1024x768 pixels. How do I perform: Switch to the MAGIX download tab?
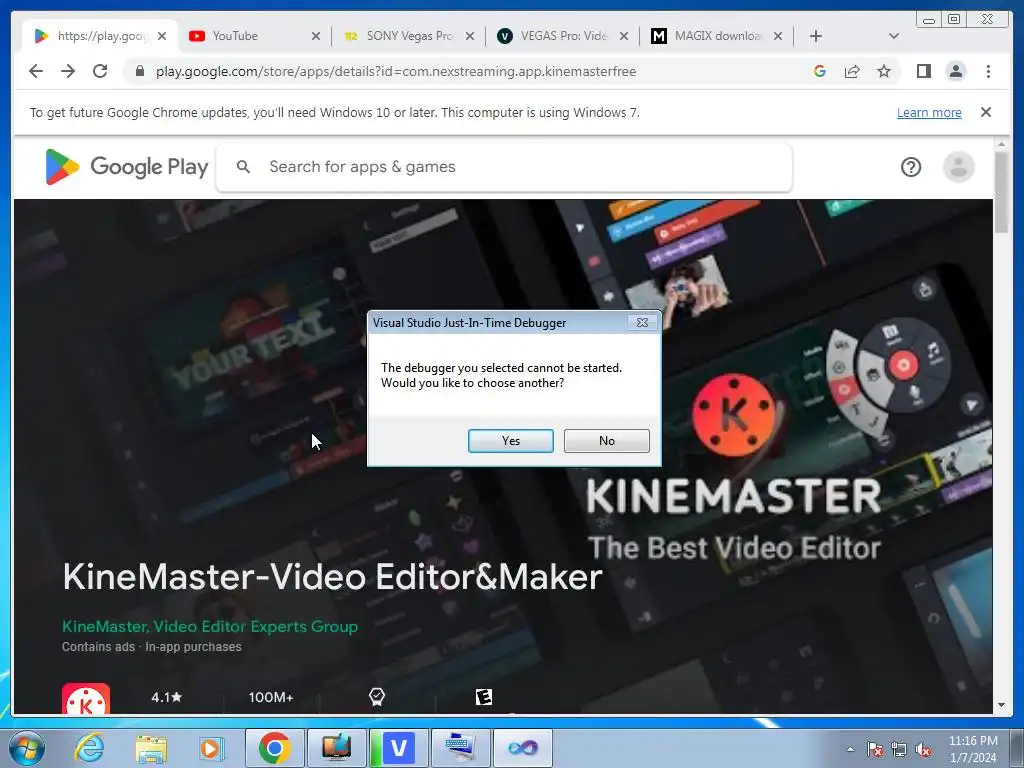click(718, 36)
